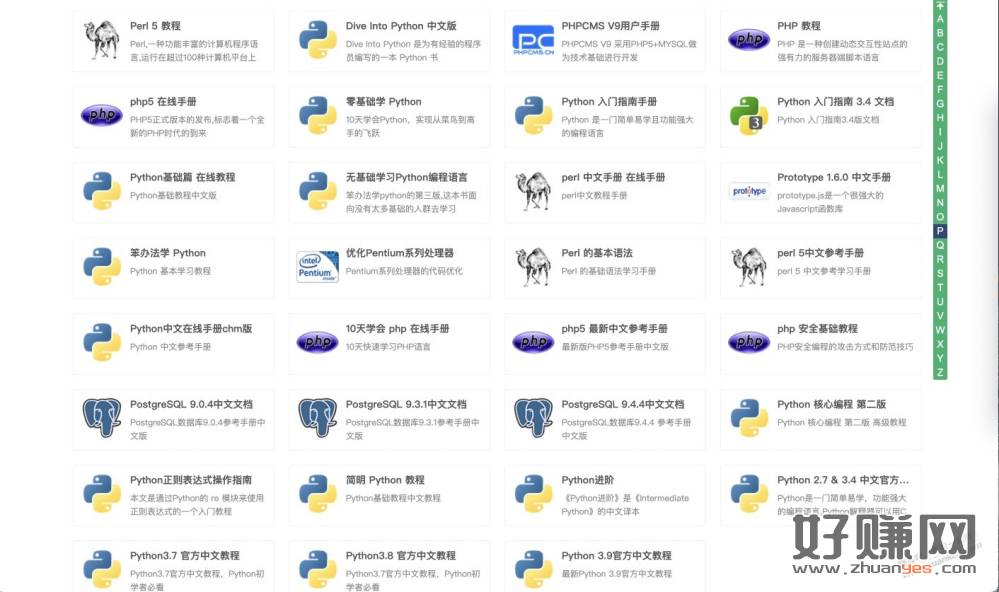Viewport: 999px width, 592px height.
Task: Click the Prototype logo icon
Action: click(749, 191)
